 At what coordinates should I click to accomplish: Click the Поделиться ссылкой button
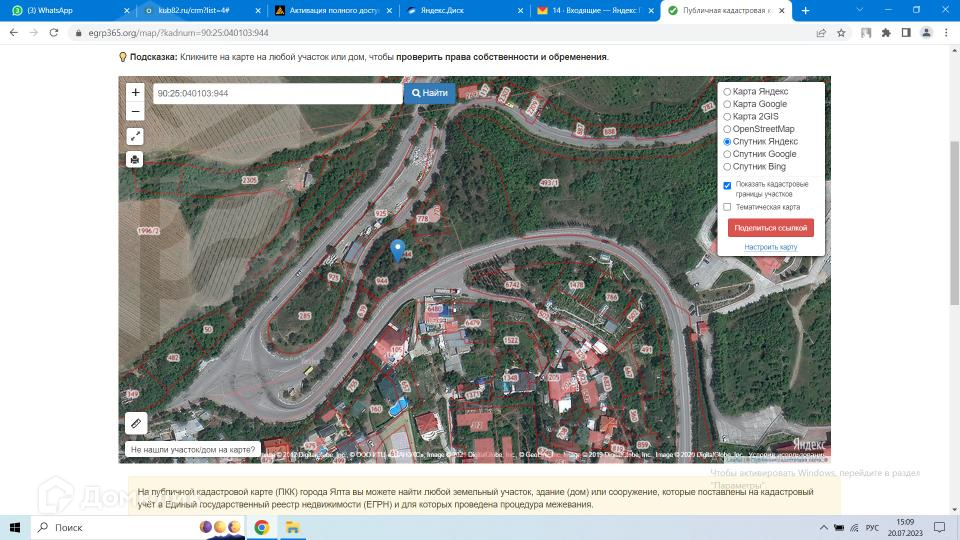tap(770, 228)
